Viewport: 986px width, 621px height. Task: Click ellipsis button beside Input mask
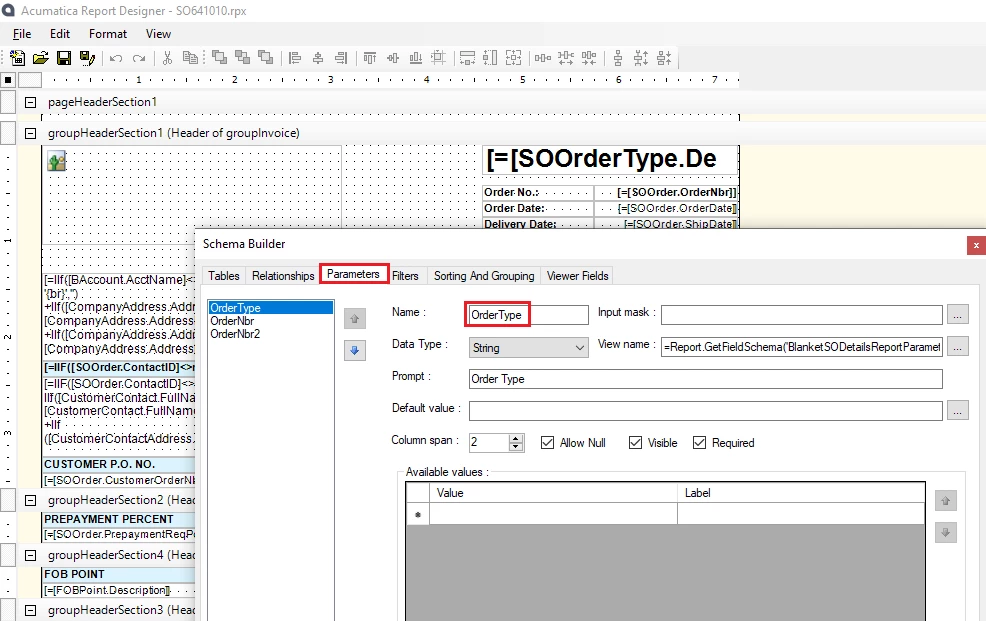(958, 314)
